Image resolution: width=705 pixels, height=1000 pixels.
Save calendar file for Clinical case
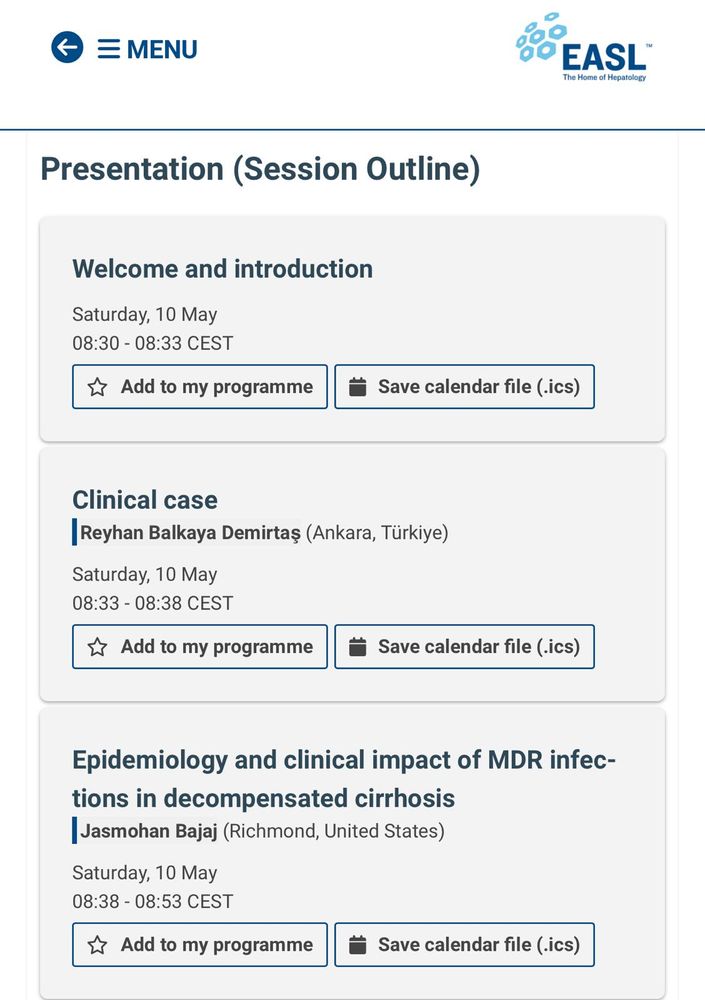464,647
